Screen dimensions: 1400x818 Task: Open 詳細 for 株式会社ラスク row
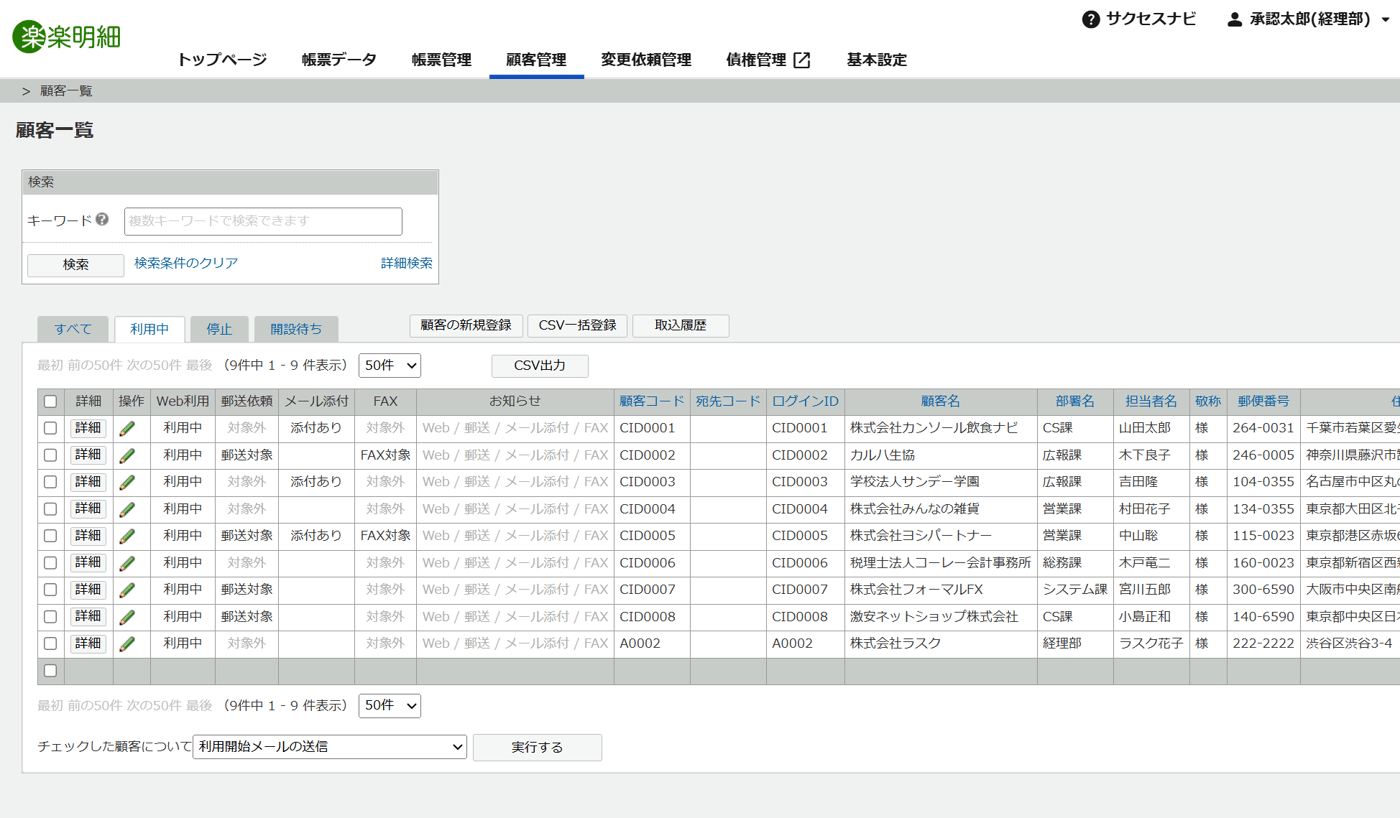click(89, 644)
